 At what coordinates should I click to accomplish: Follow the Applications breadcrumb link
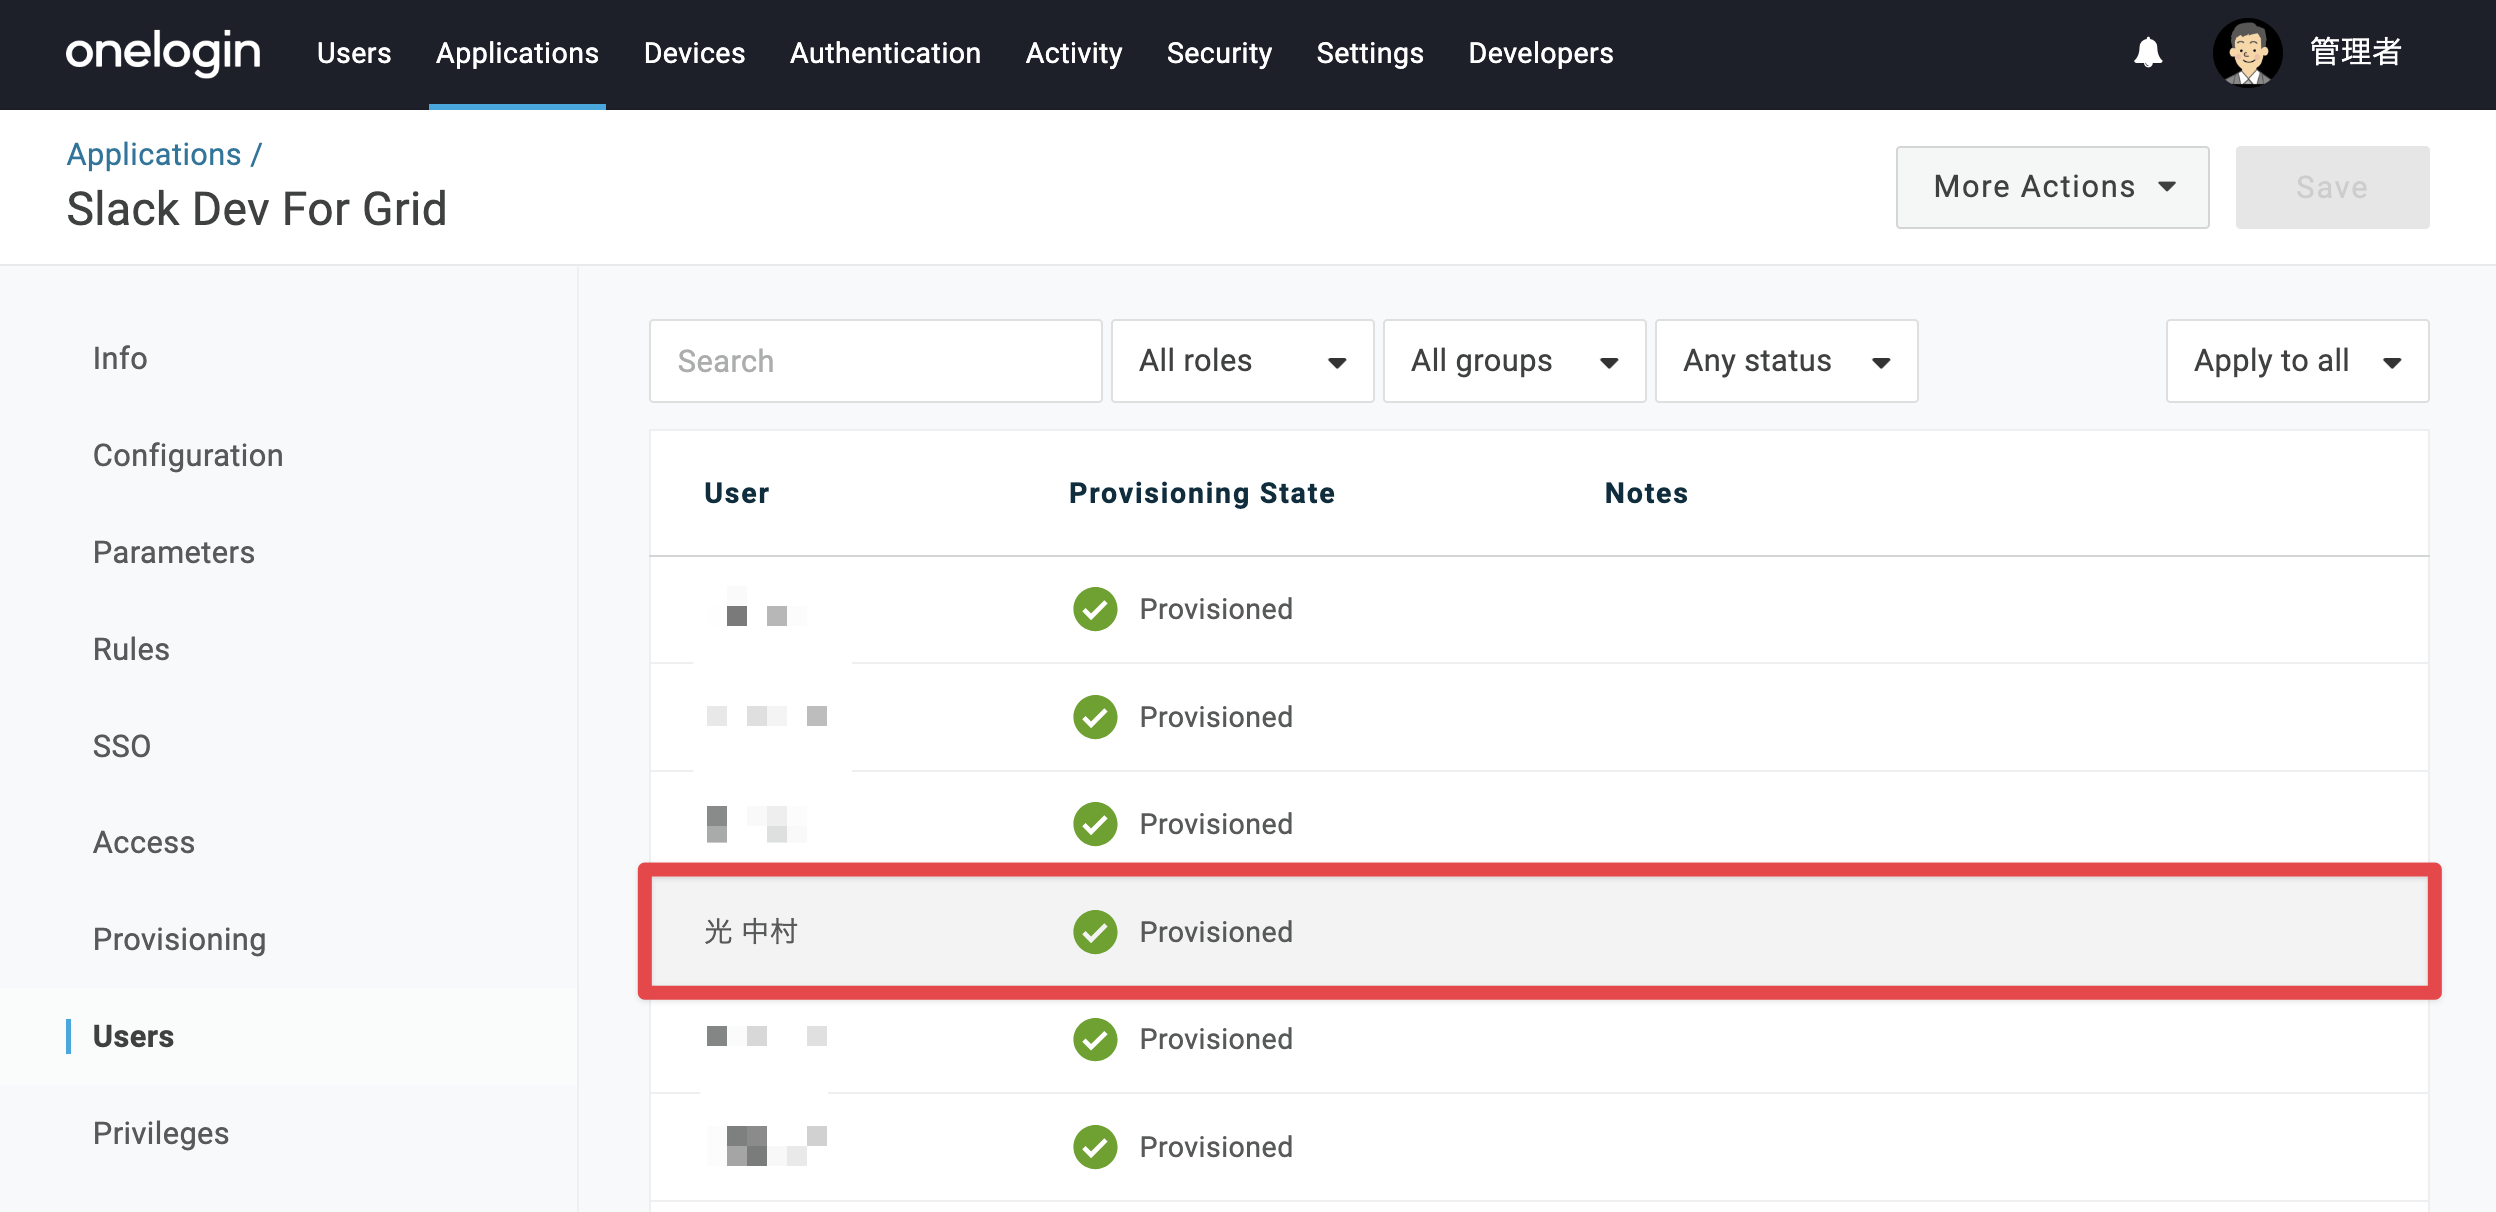(154, 154)
